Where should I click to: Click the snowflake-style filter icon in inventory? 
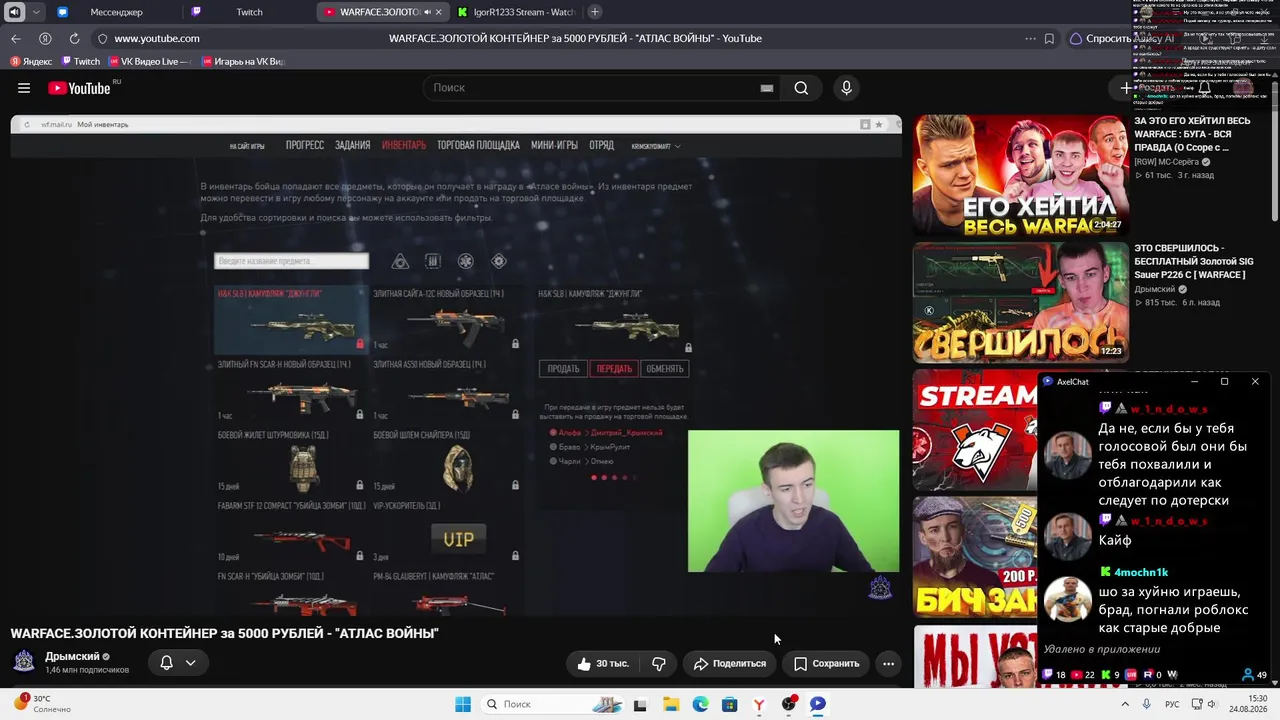tap(466, 261)
